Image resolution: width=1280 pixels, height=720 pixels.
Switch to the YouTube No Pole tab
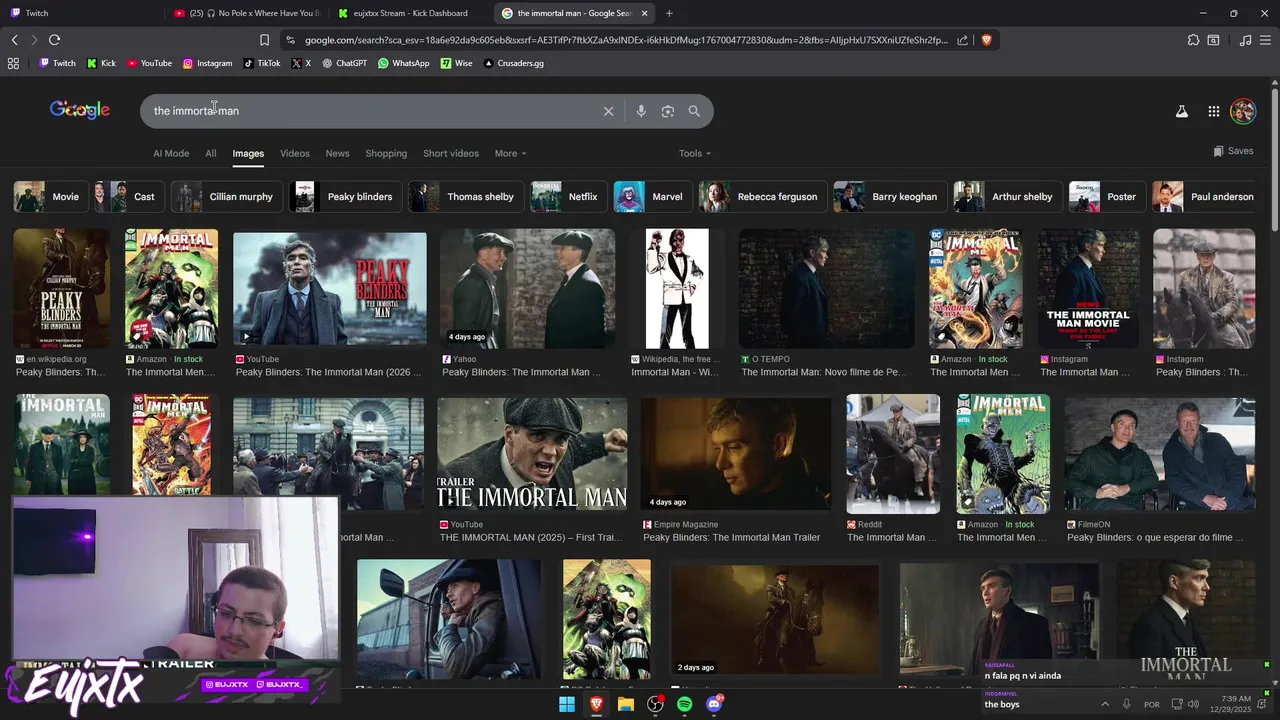(247, 13)
